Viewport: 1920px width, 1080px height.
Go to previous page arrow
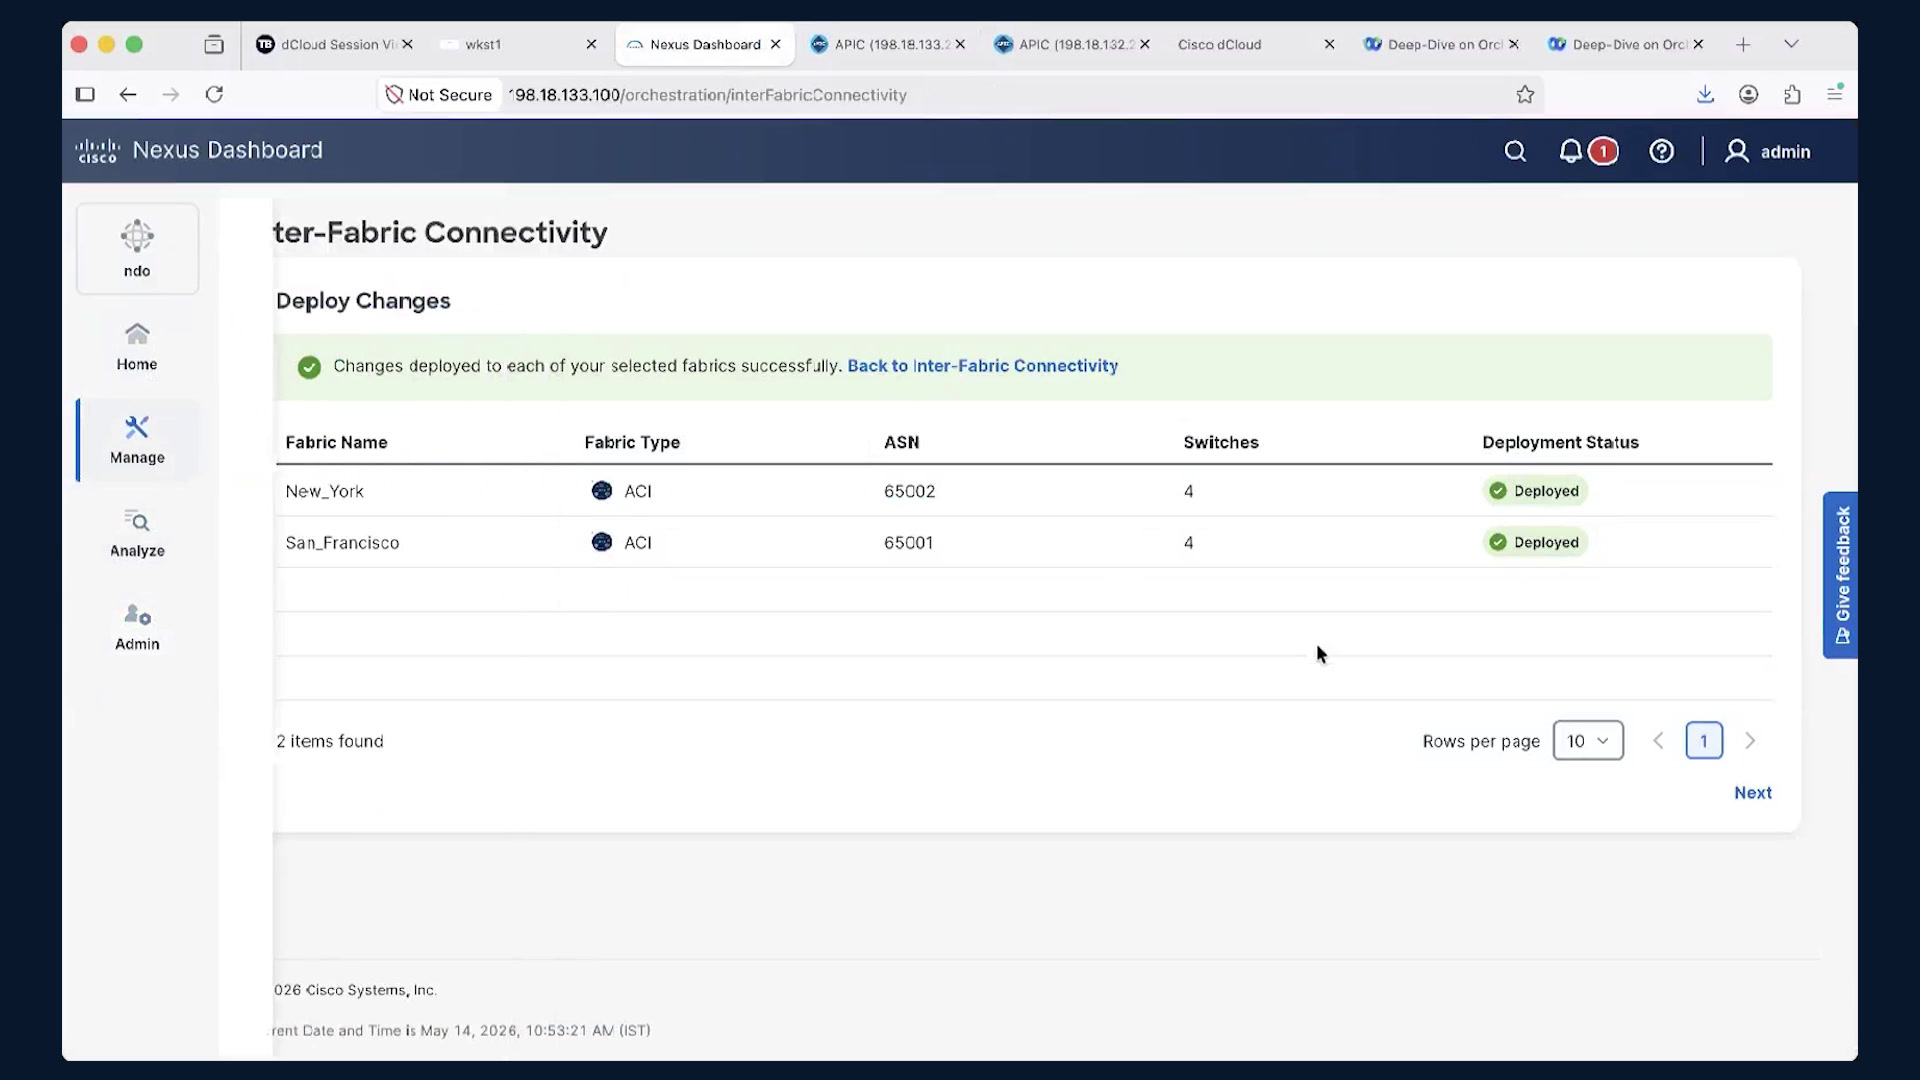click(x=1658, y=741)
